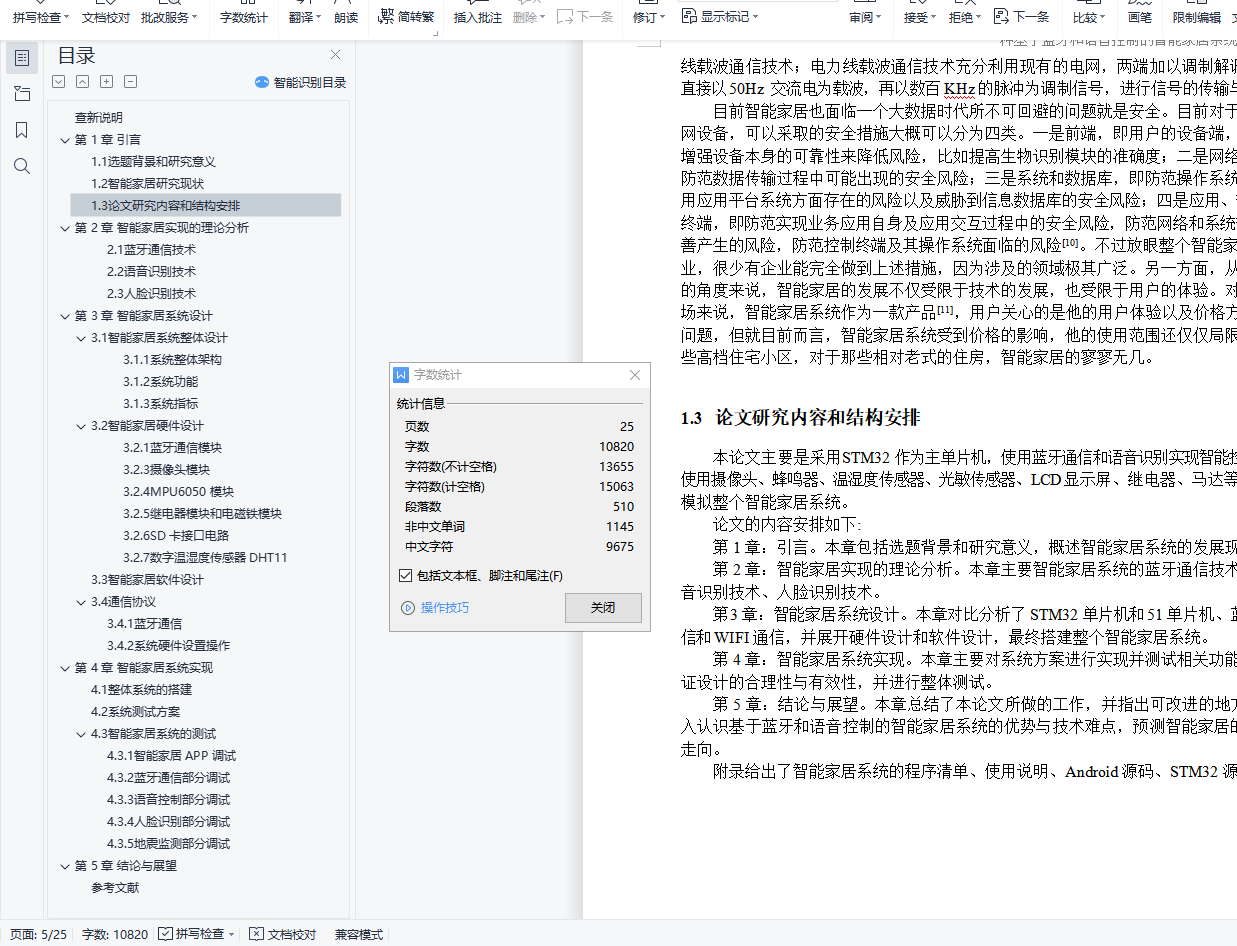
Task: Close the 目录 navigation pane
Action: pos(336,55)
